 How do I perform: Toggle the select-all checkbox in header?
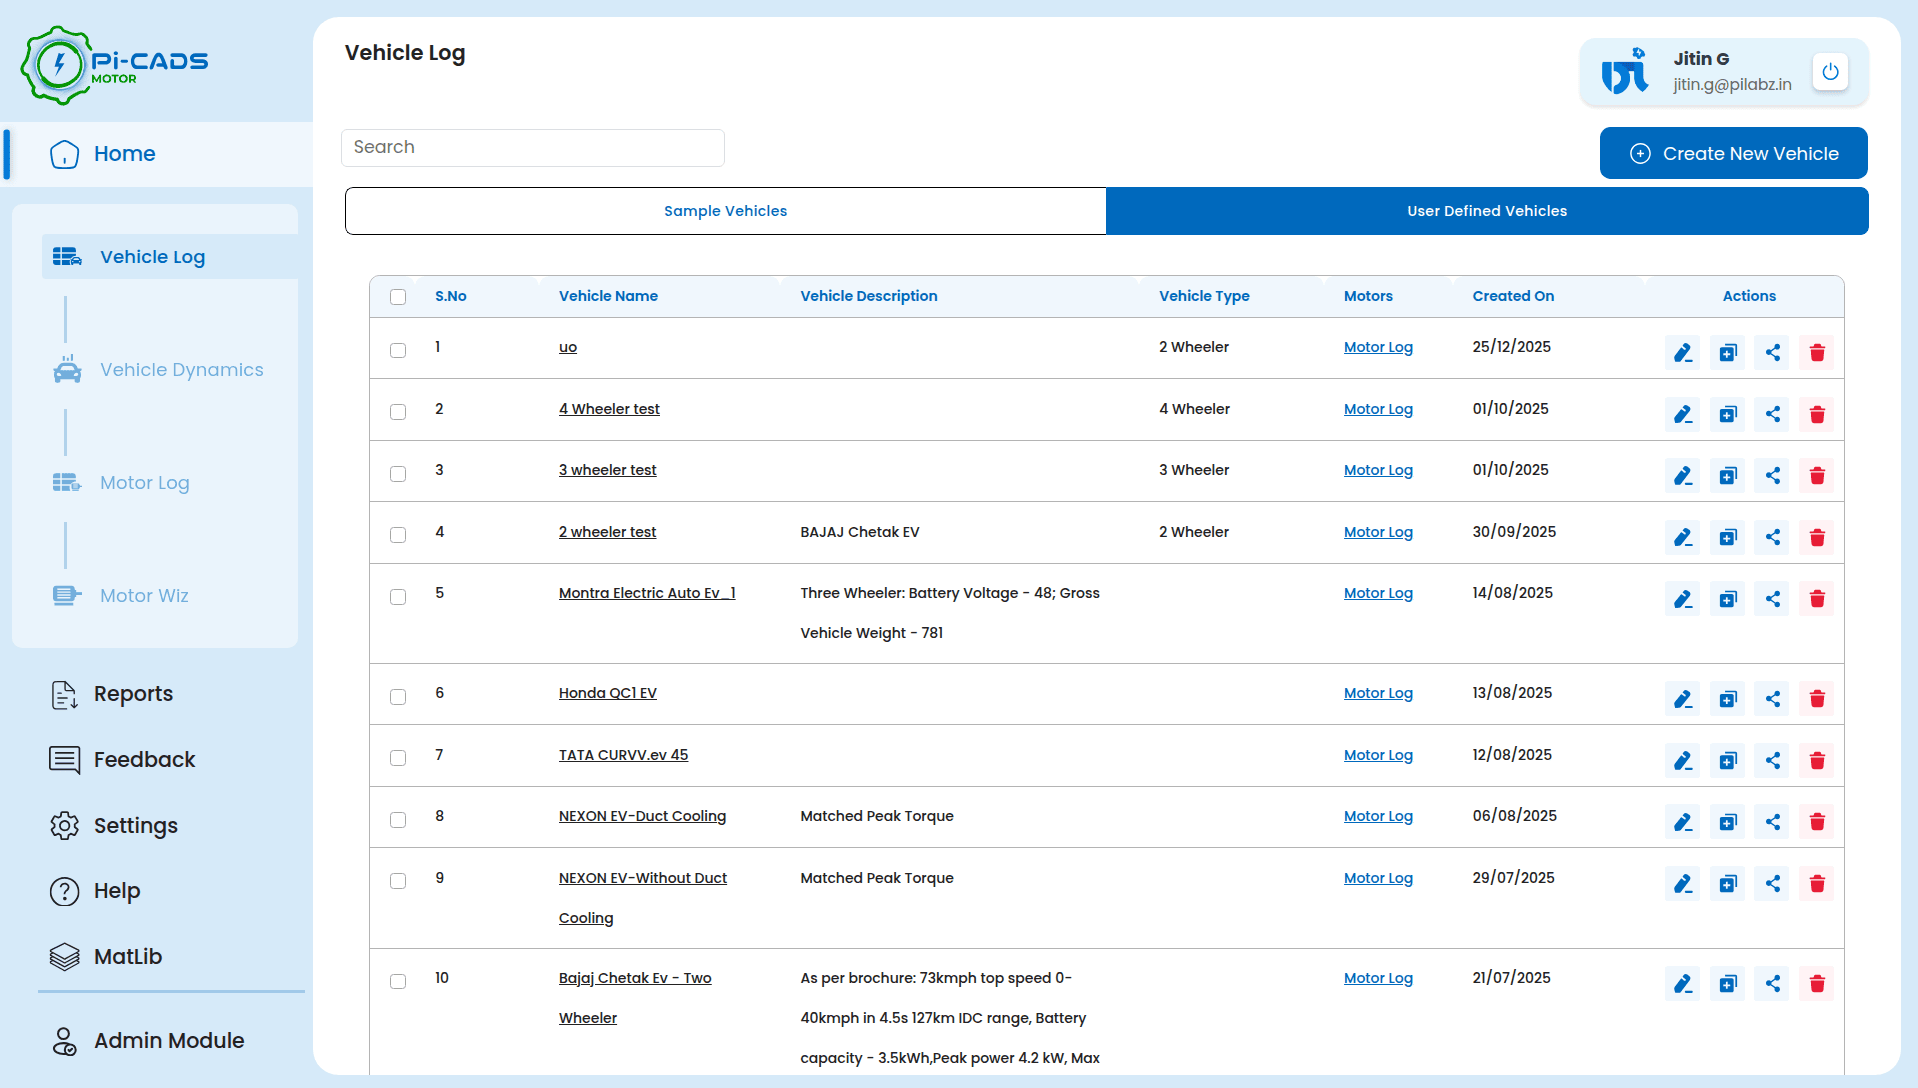pyautogui.click(x=398, y=297)
